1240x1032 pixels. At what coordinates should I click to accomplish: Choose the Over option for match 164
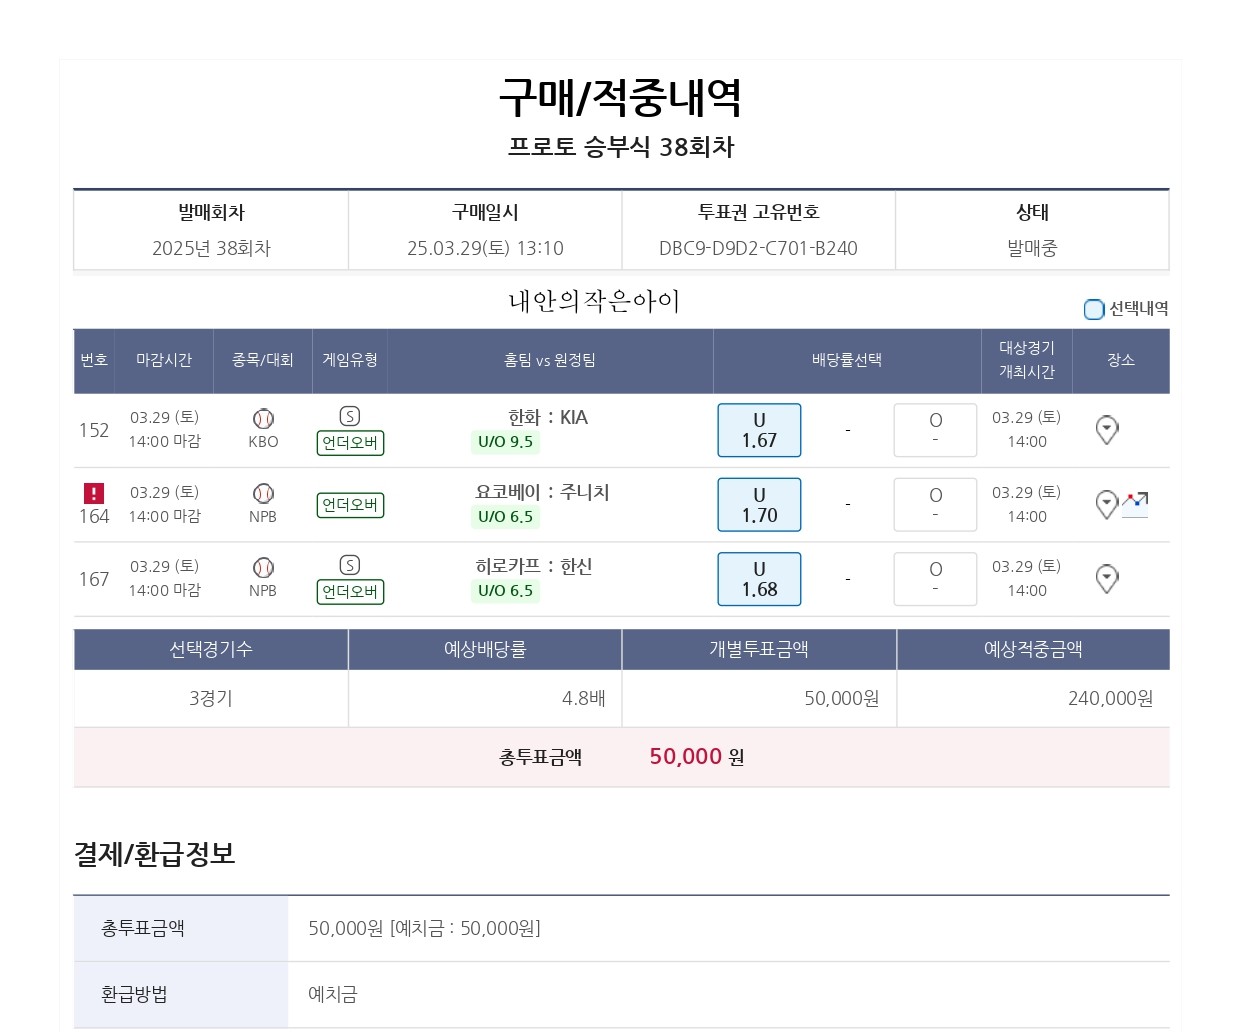click(x=935, y=505)
